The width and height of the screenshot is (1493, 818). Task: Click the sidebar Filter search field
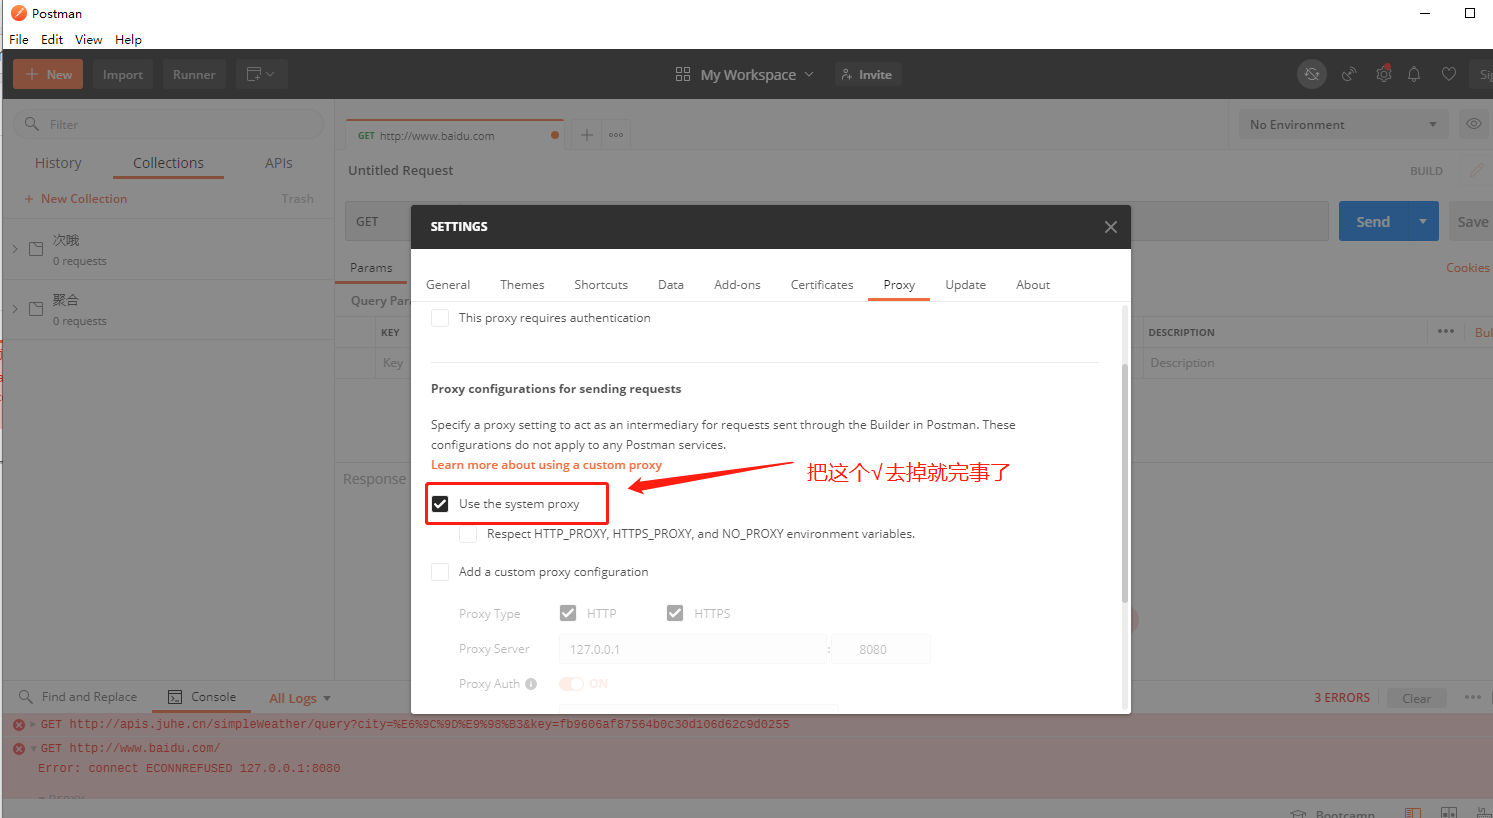point(168,124)
